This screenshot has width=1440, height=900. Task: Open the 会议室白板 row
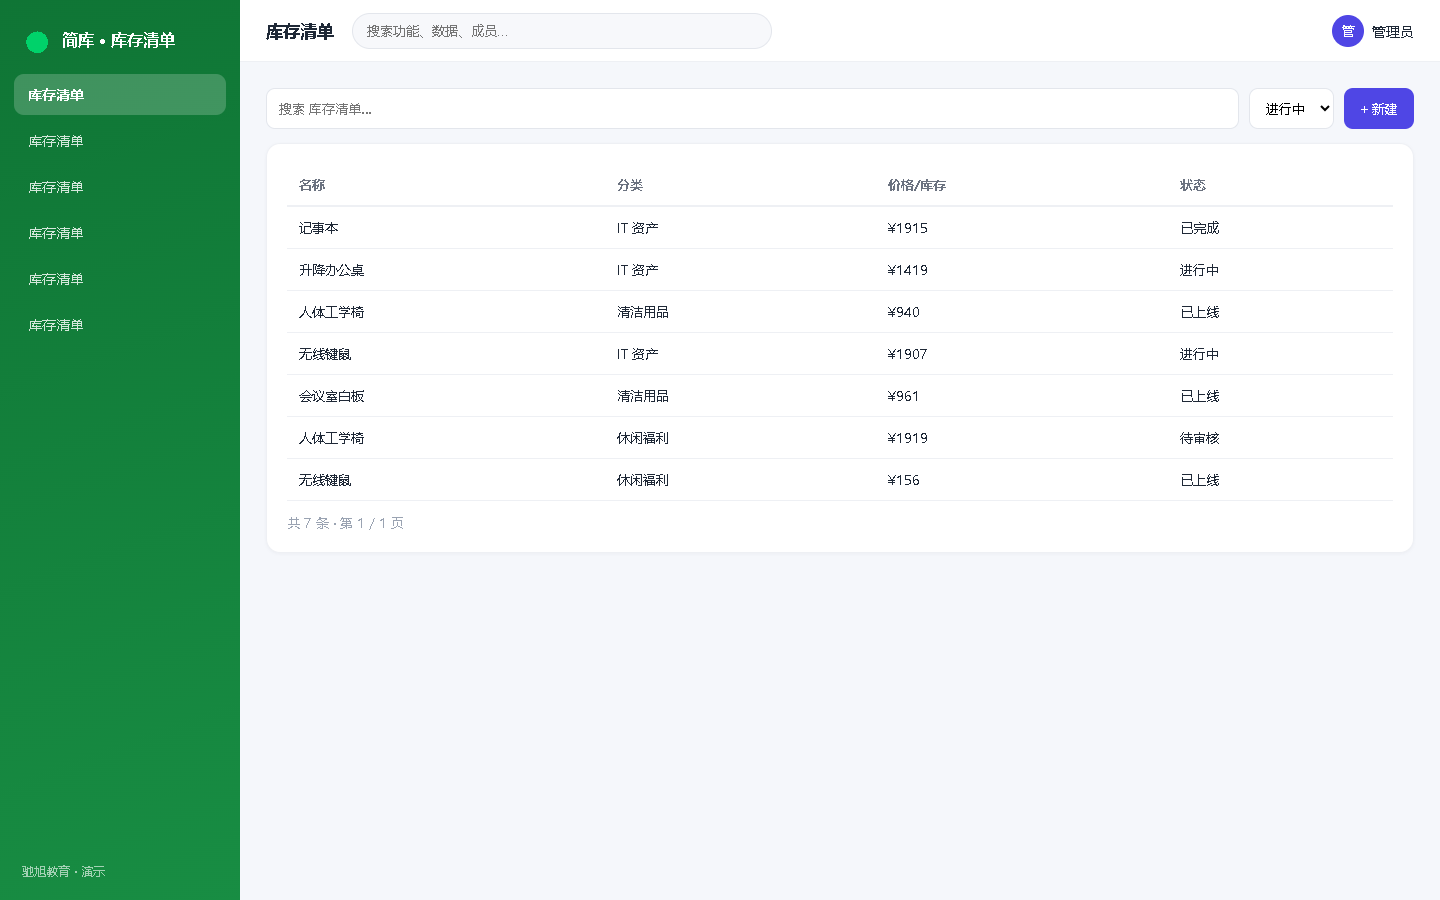click(x=840, y=396)
